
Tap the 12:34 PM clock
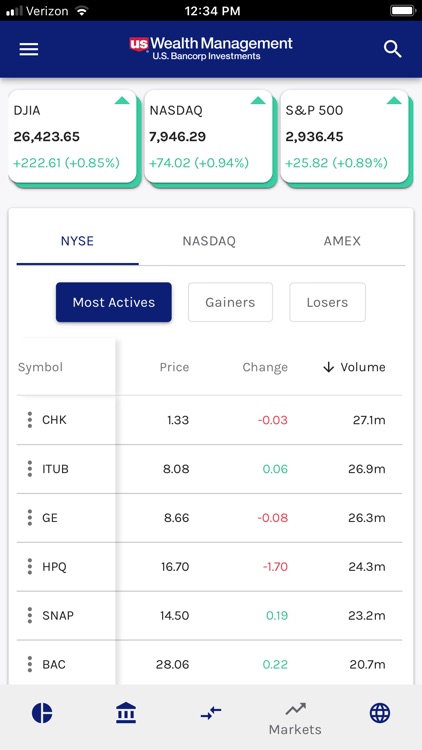pyautogui.click(x=212, y=11)
